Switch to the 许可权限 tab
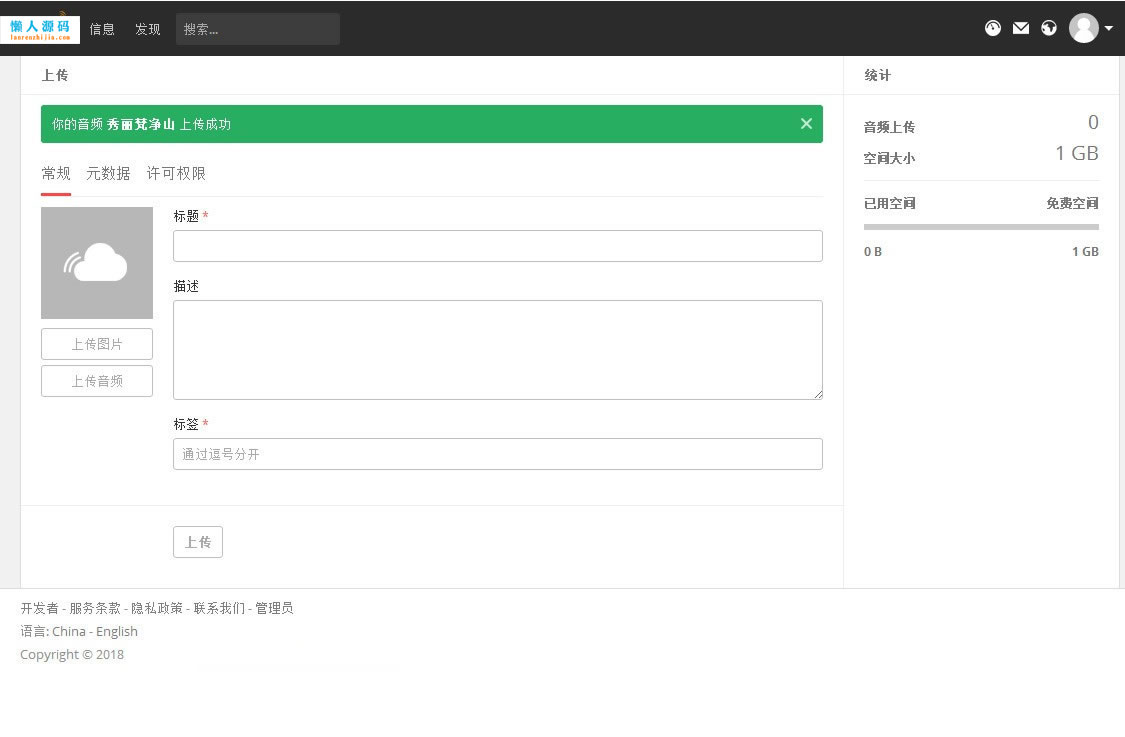 (177, 173)
